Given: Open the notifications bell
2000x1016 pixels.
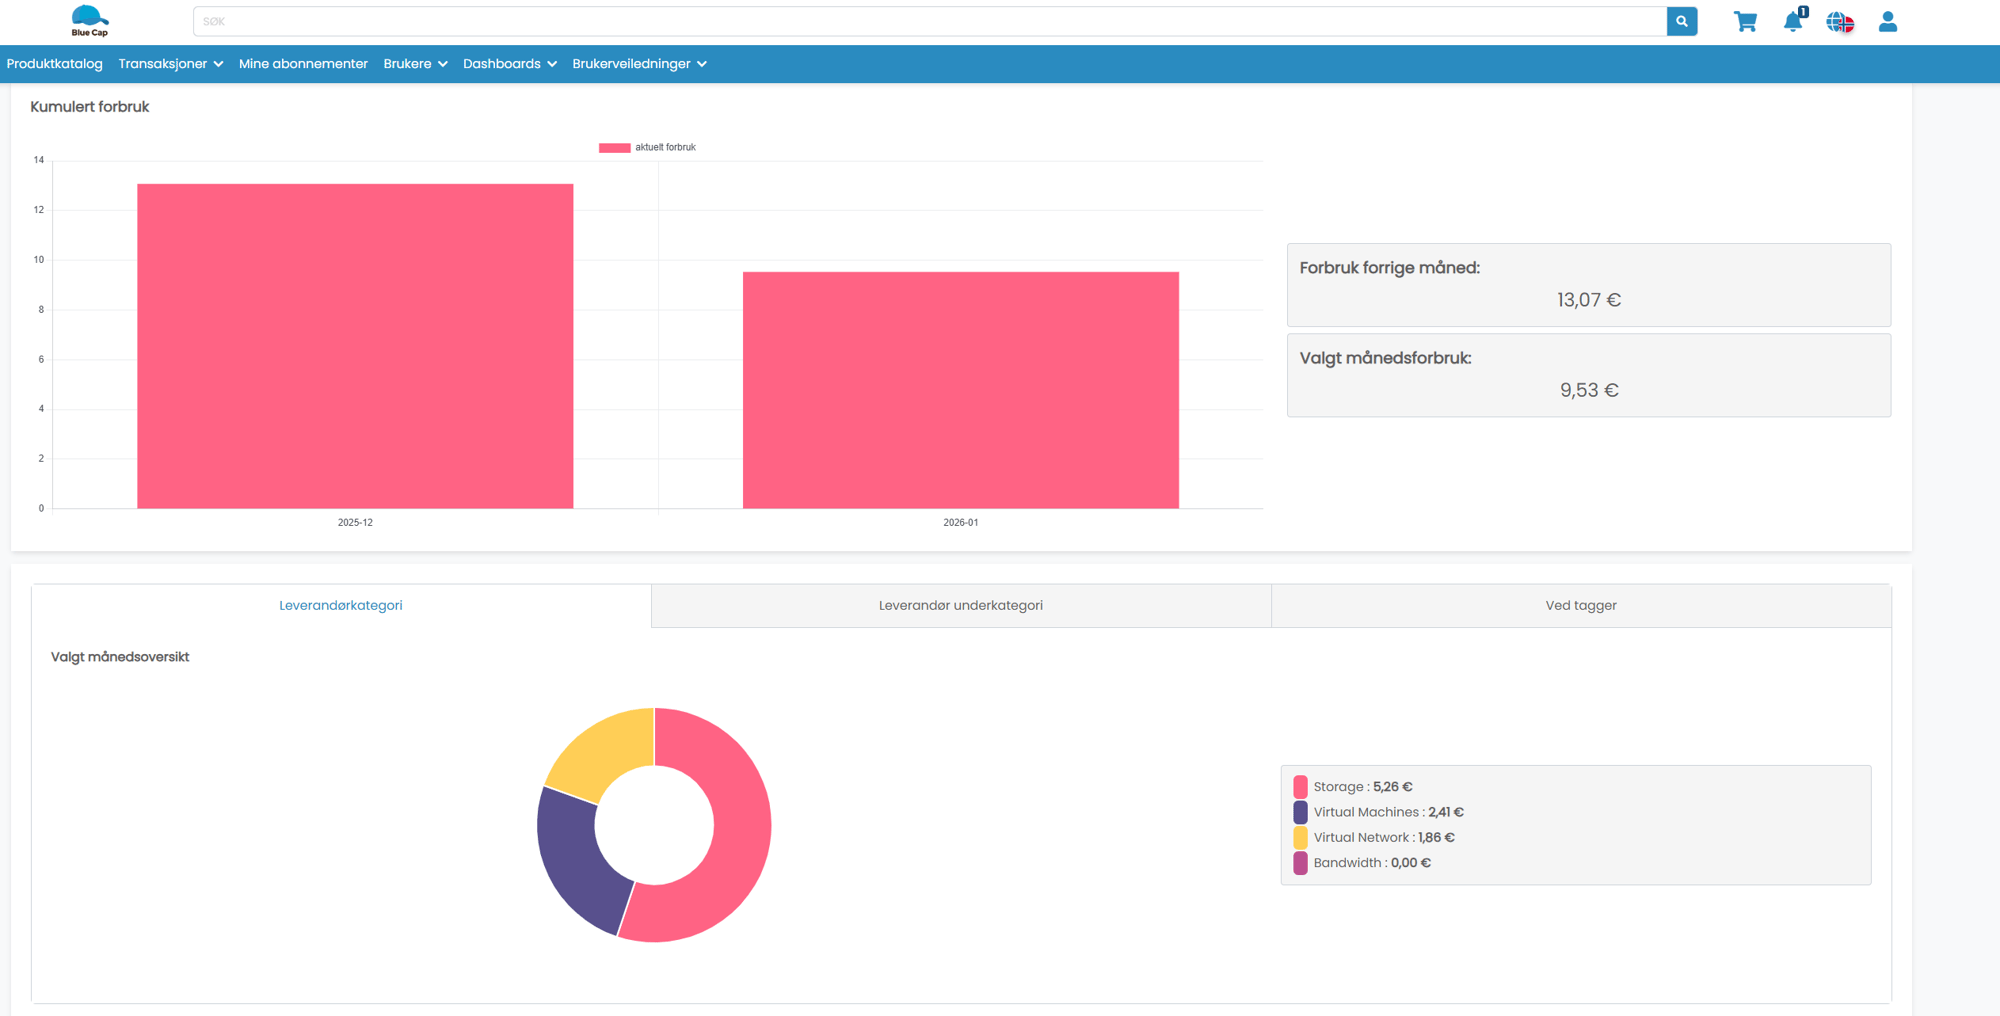Looking at the screenshot, I should tap(1792, 22).
